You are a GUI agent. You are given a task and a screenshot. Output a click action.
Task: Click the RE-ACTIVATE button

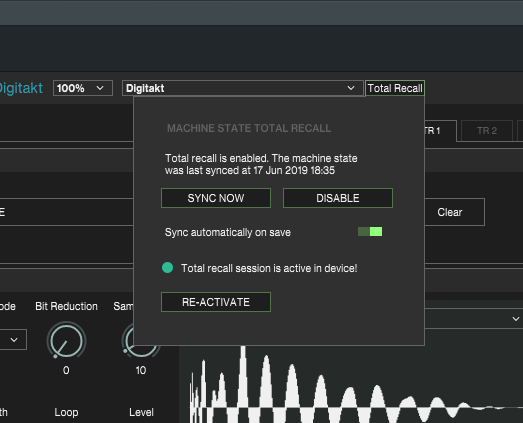tap(216, 302)
